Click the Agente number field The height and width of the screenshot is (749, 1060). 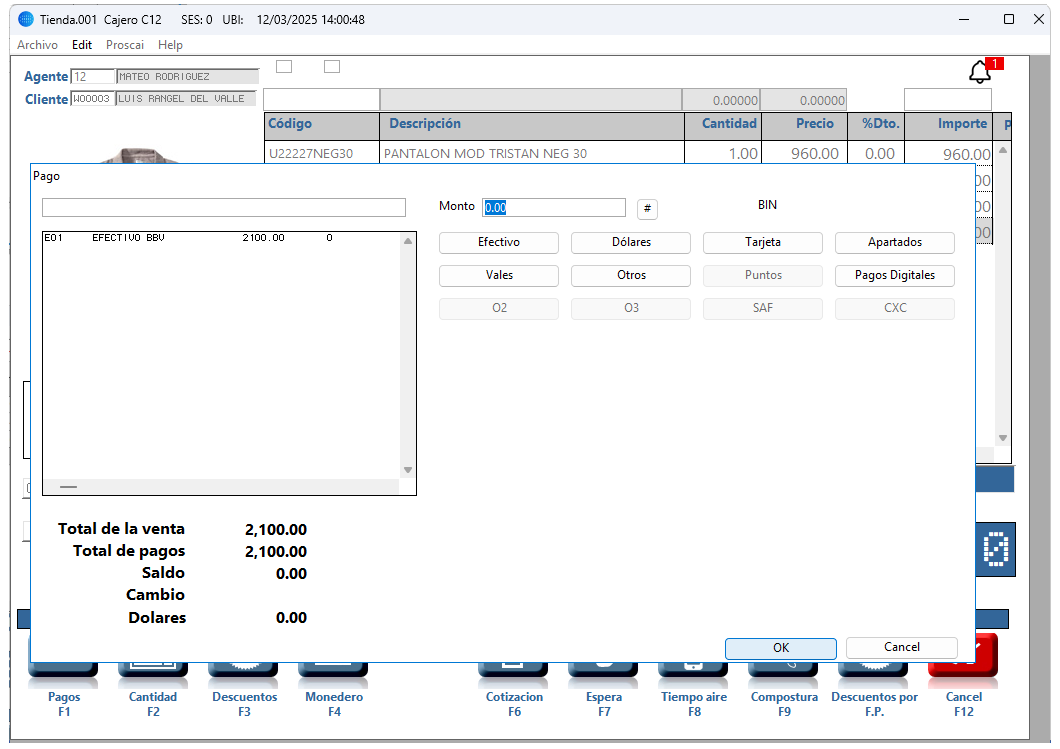point(93,76)
